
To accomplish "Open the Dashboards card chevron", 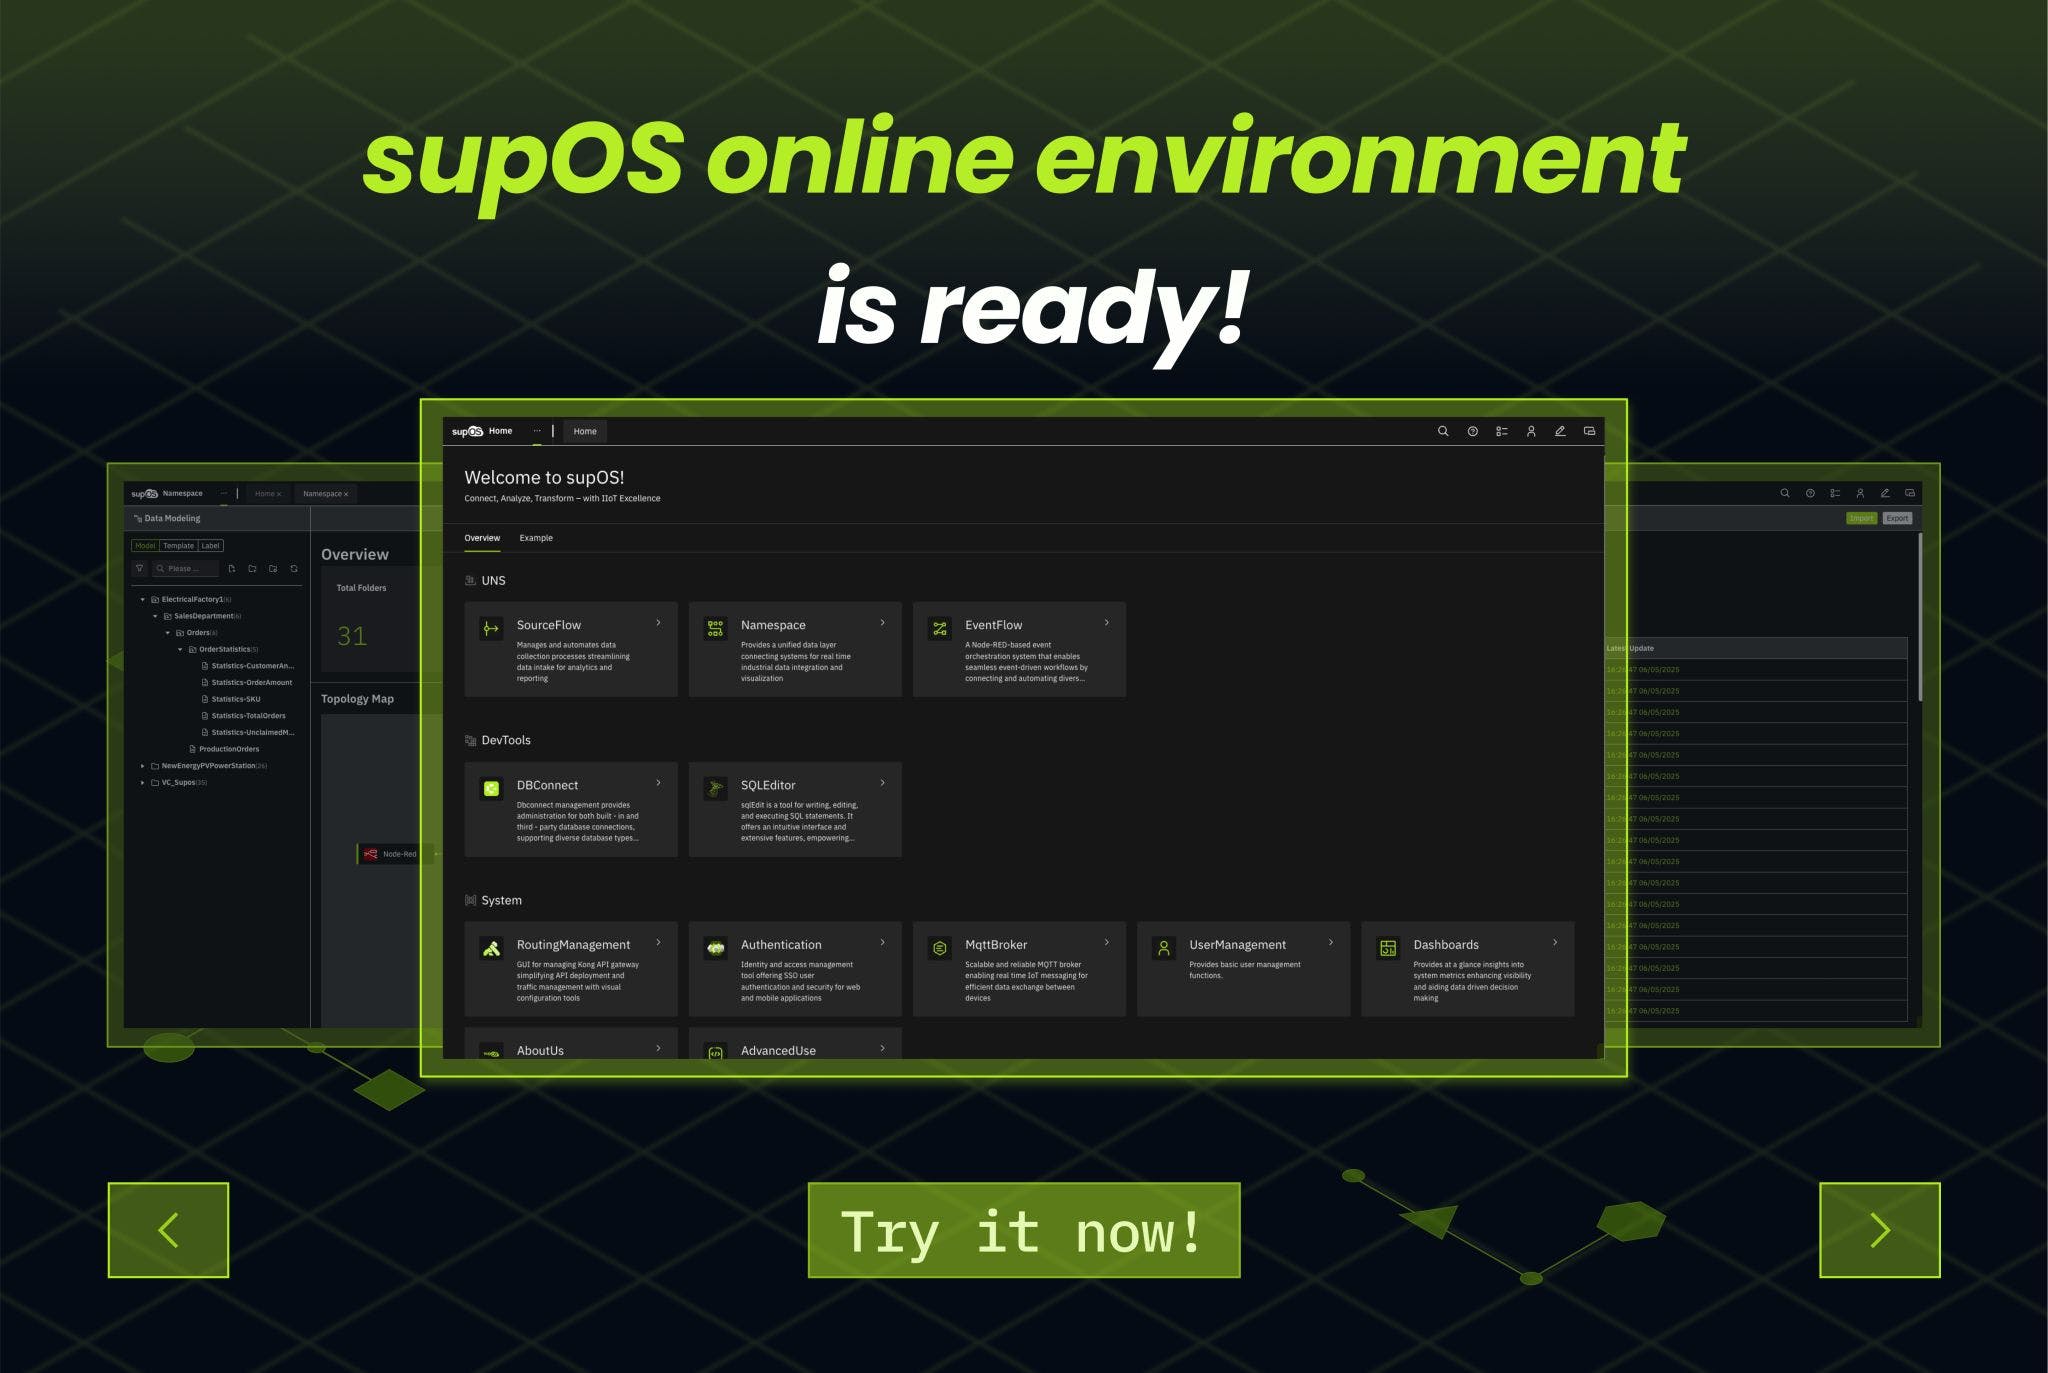I will coord(1555,942).
